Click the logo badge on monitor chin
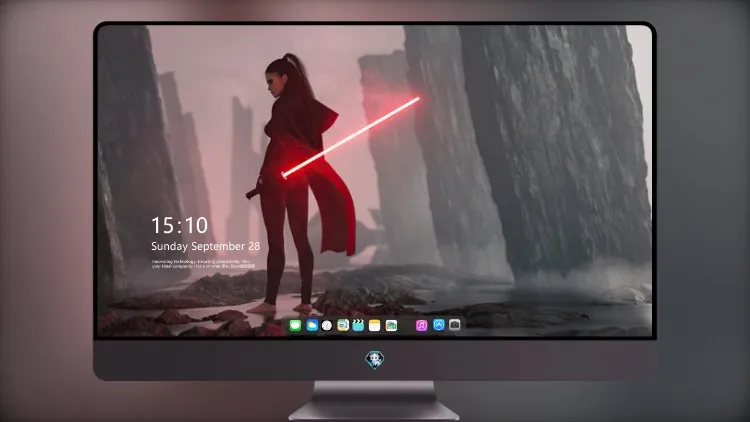The image size is (750, 422). [x=375, y=359]
